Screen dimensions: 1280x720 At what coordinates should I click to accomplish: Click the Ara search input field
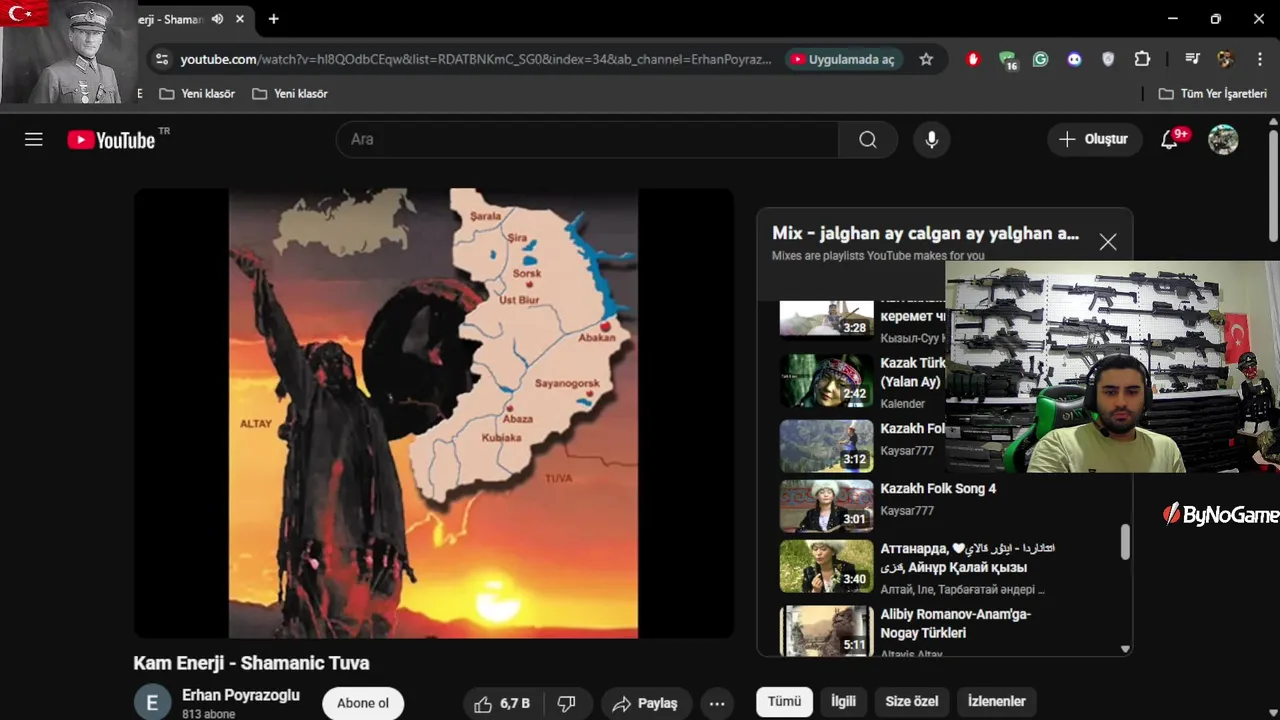587,139
